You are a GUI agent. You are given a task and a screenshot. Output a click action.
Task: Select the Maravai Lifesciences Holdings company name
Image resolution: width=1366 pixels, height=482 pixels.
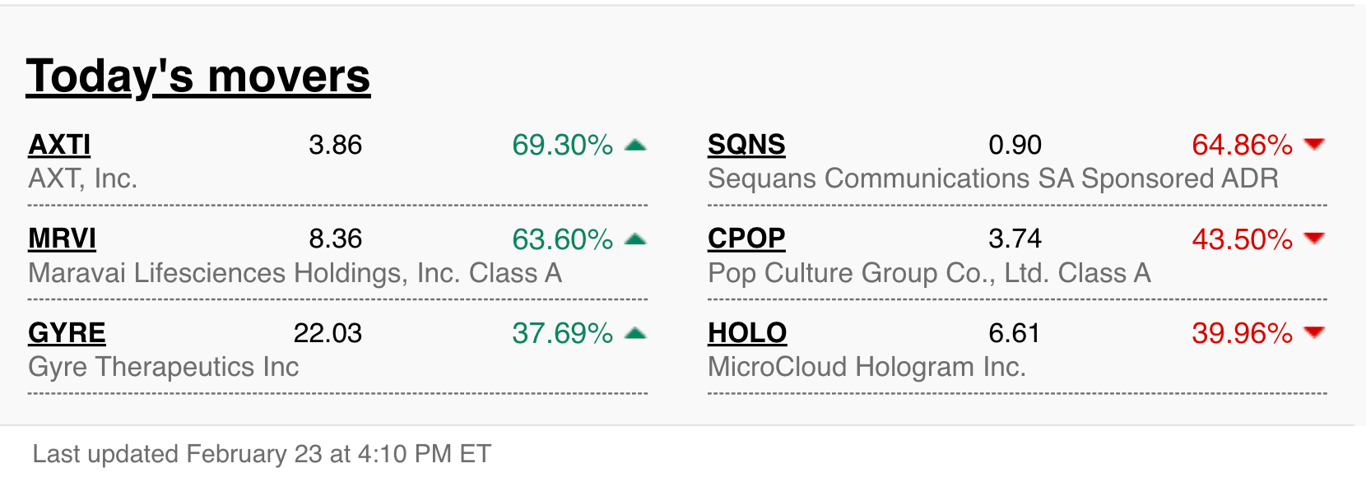click(295, 273)
